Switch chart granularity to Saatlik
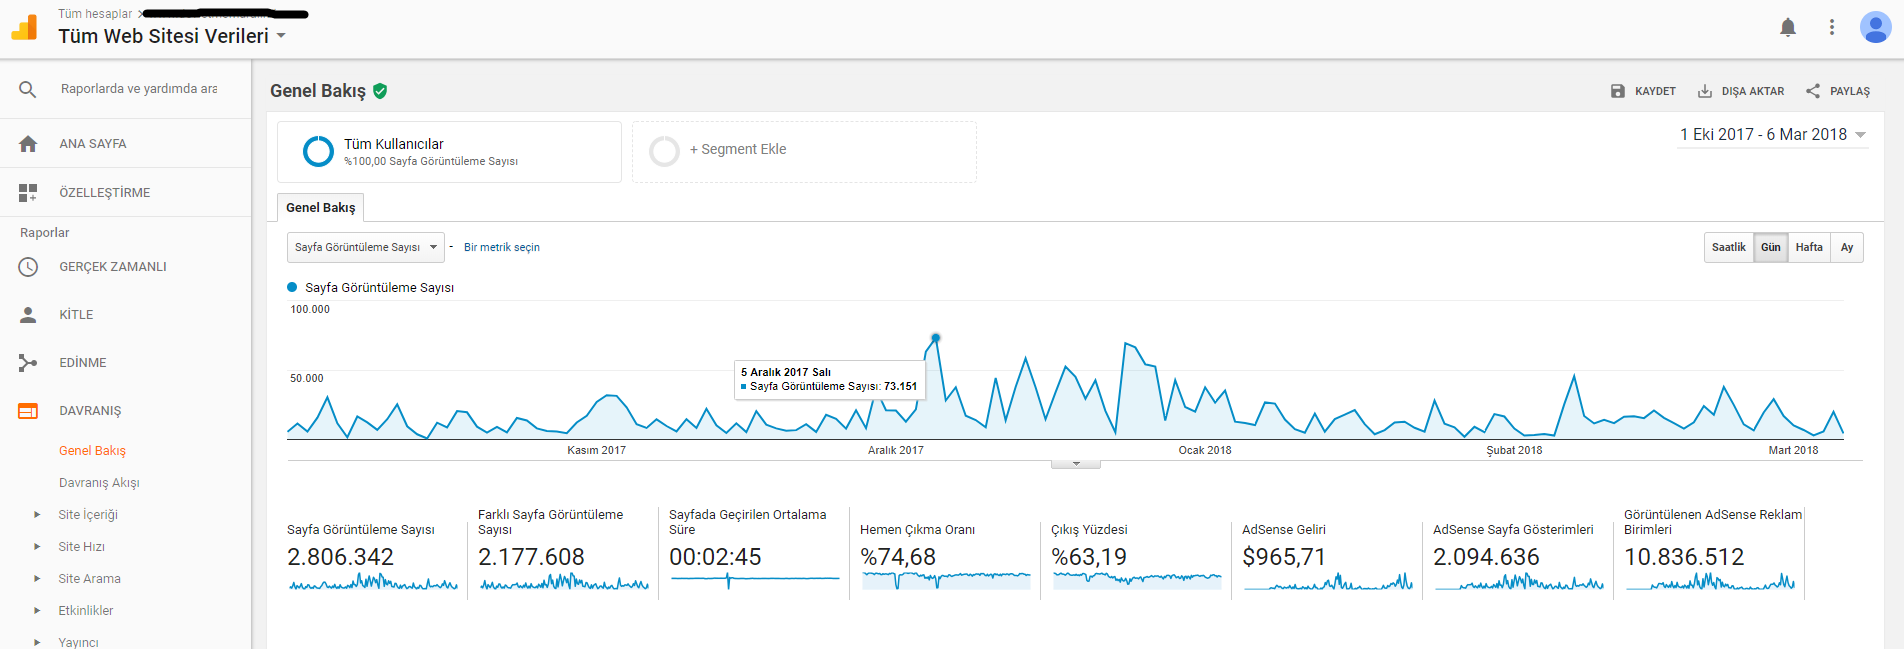 point(1729,247)
